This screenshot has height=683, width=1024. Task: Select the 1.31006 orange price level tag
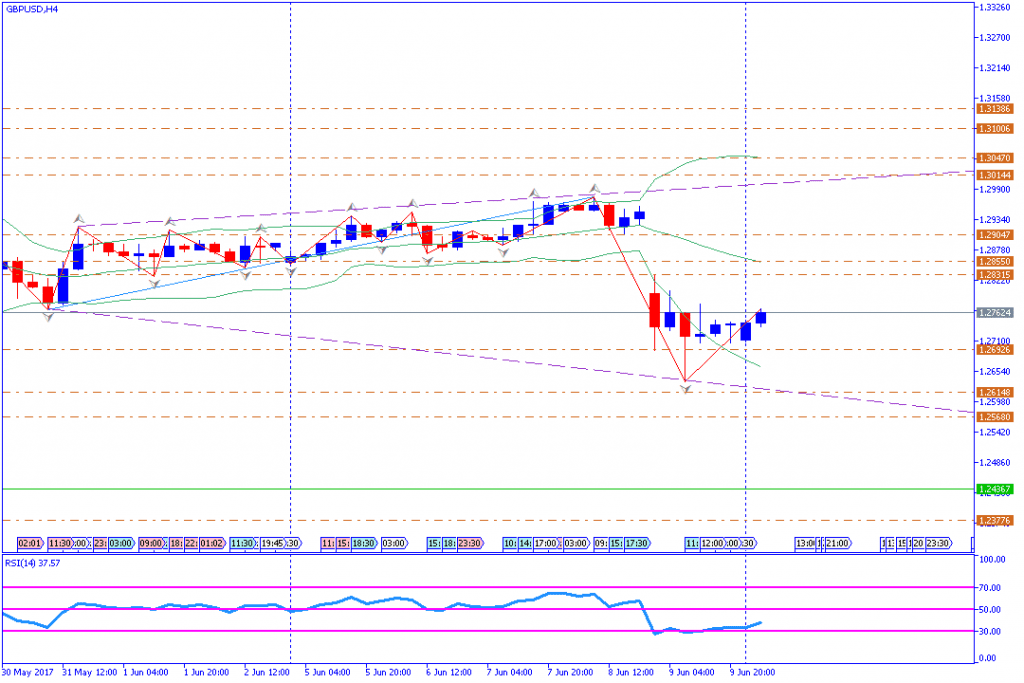click(995, 129)
